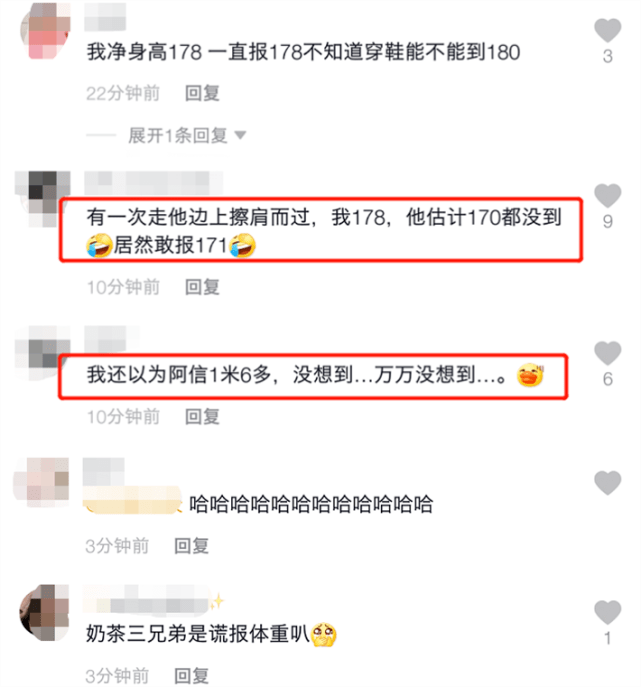The height and width of the screenshot is (687, 641).
Task: Open first commenter's pink avatar
Action: (x=45, y=31)
